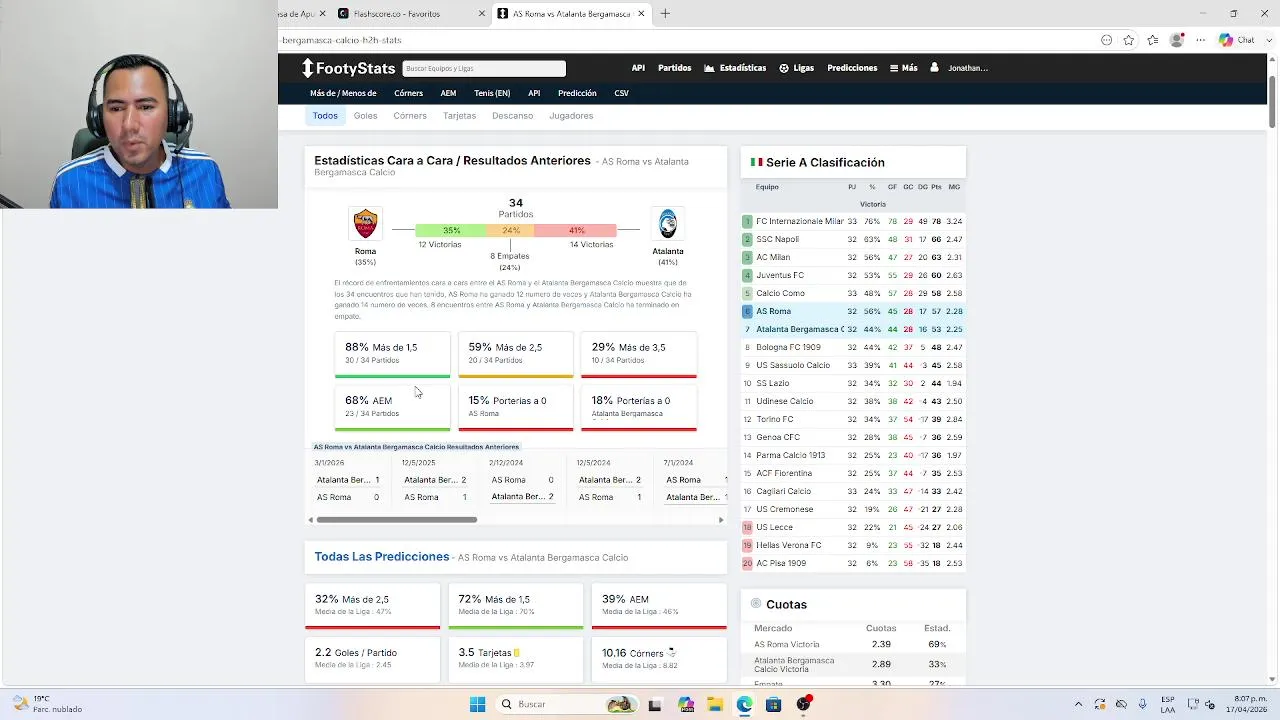
Task: Click the right arrow of results scrollbar
Action: 721,520
